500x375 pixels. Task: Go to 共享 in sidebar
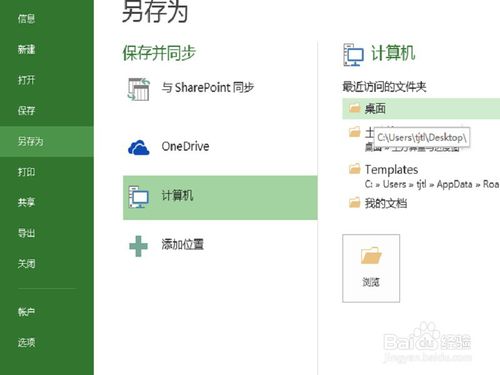(x=26, y=202)
